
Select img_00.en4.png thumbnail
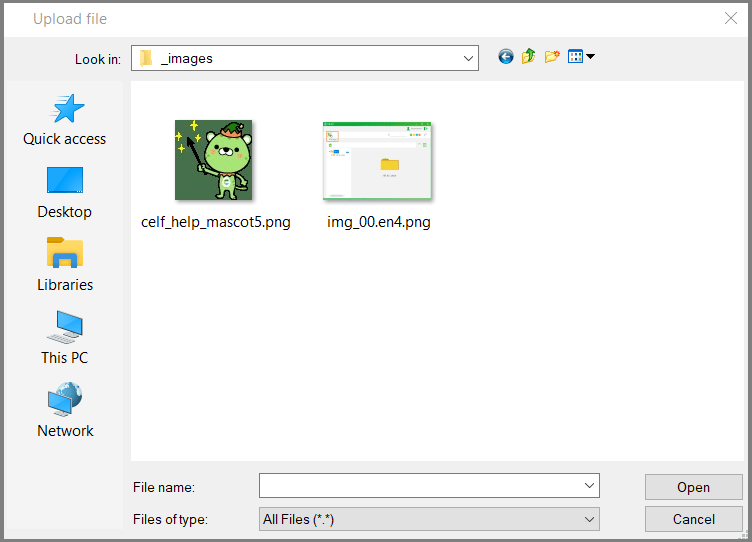(378, 160)
